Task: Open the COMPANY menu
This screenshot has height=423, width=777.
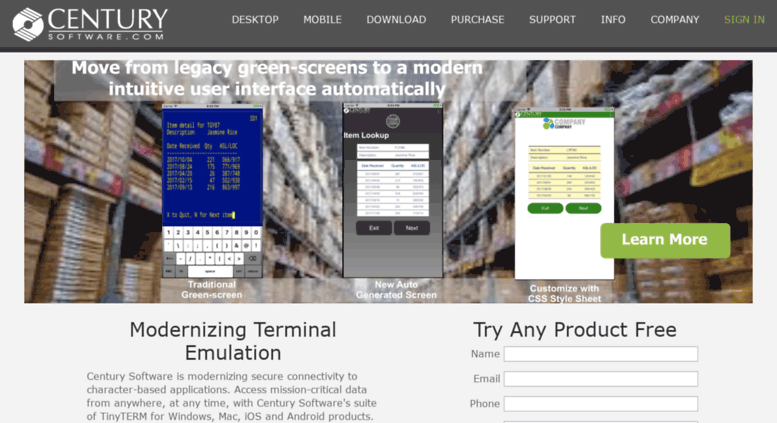Action: [x=675, y=20]
